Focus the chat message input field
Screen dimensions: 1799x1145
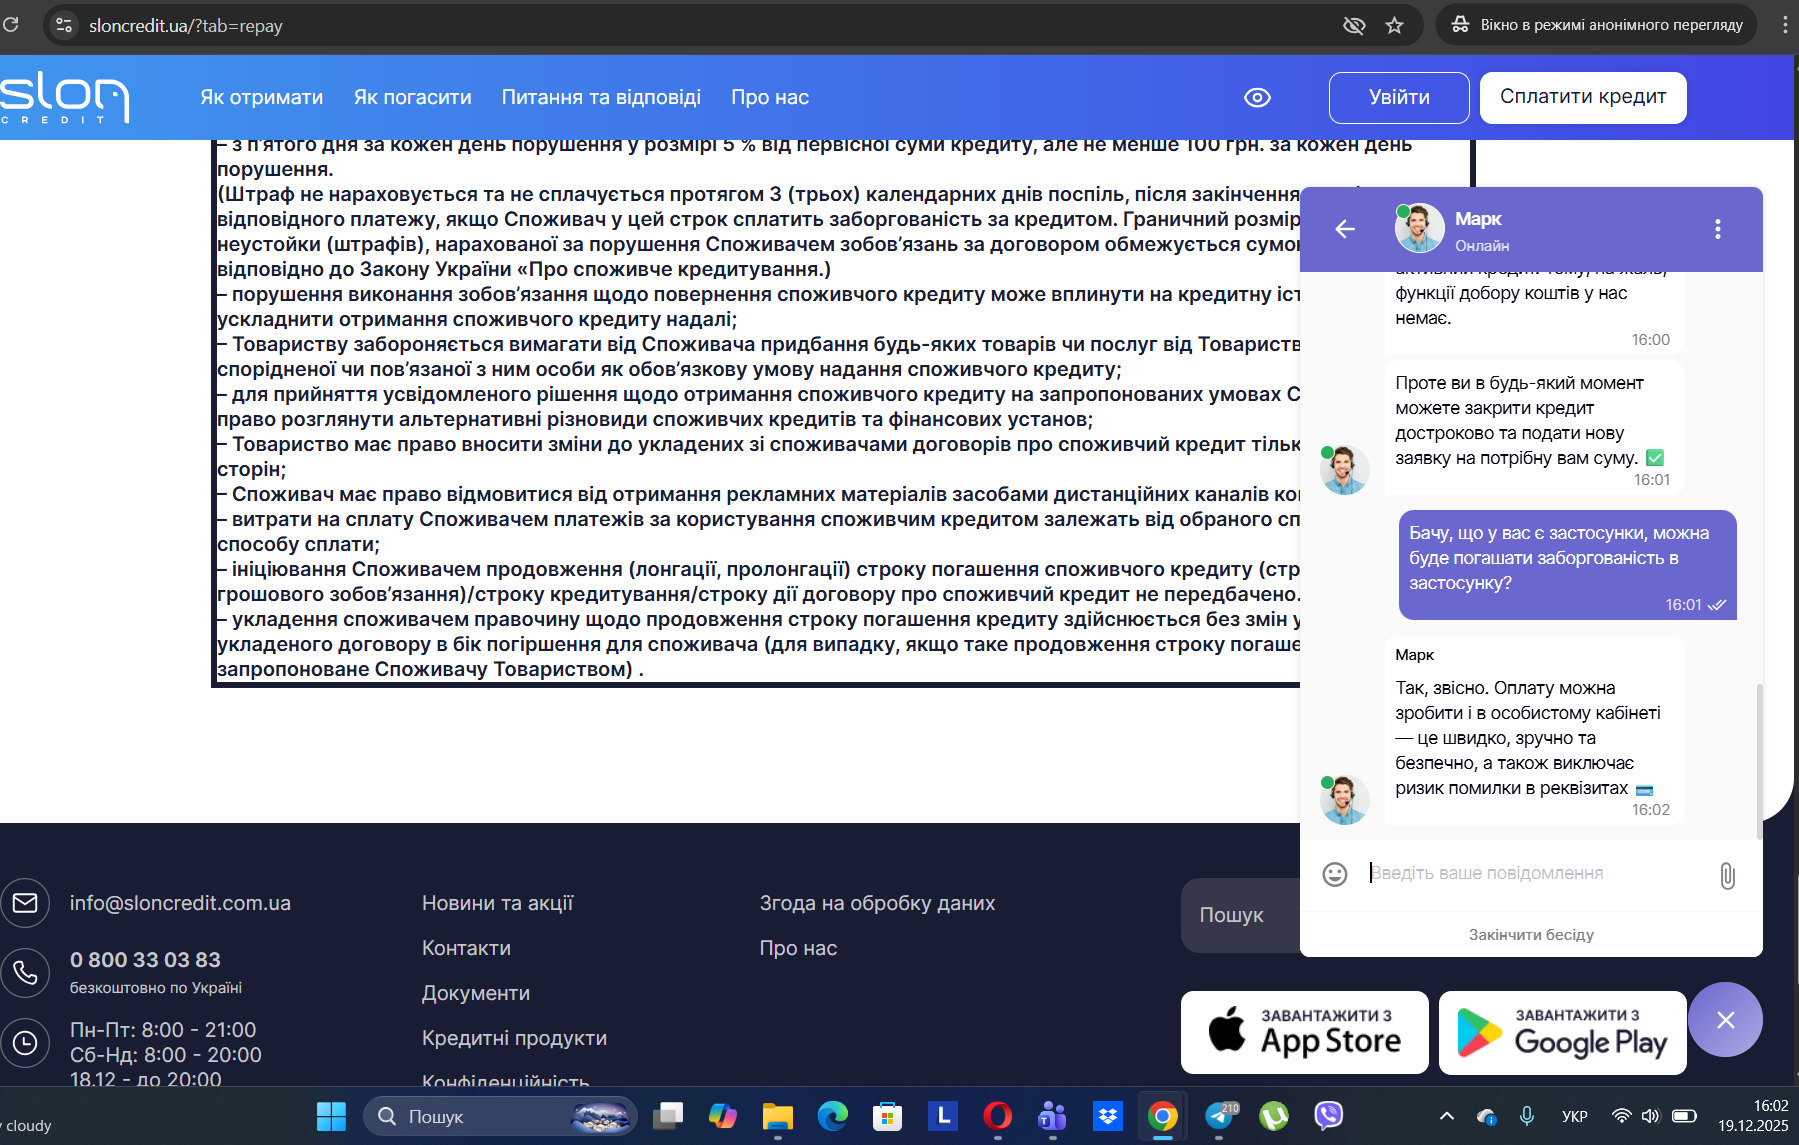tap(1535, 874)
